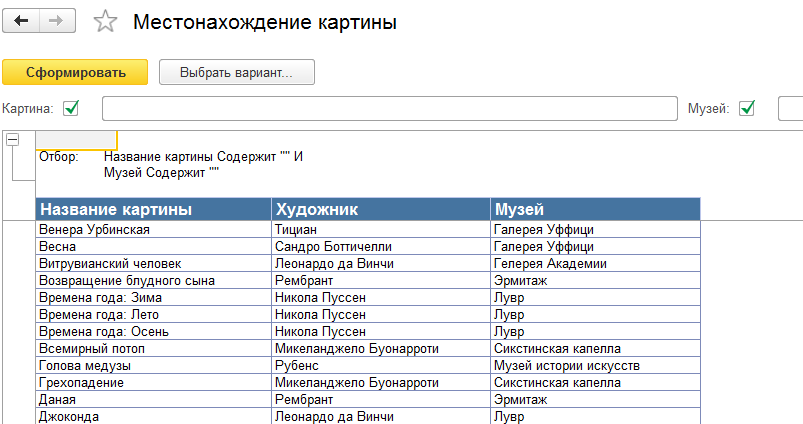
Task: Click the Название картины column header
Action: point(154,209)
